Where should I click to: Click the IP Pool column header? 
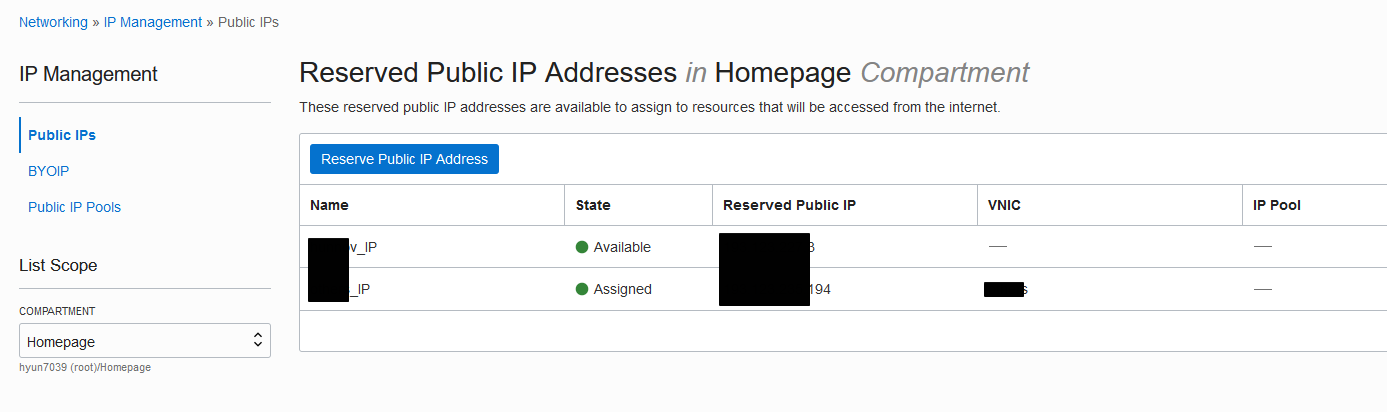(x=1277, y=205)
